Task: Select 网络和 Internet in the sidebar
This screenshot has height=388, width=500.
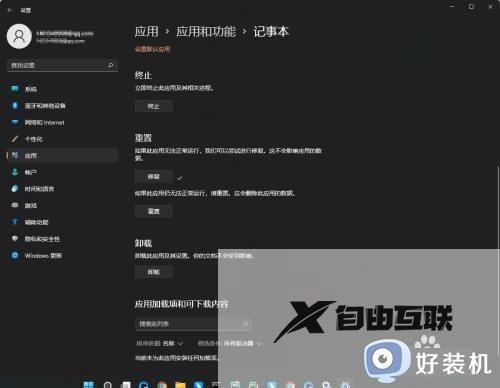Action: click(x=62, y=122)
